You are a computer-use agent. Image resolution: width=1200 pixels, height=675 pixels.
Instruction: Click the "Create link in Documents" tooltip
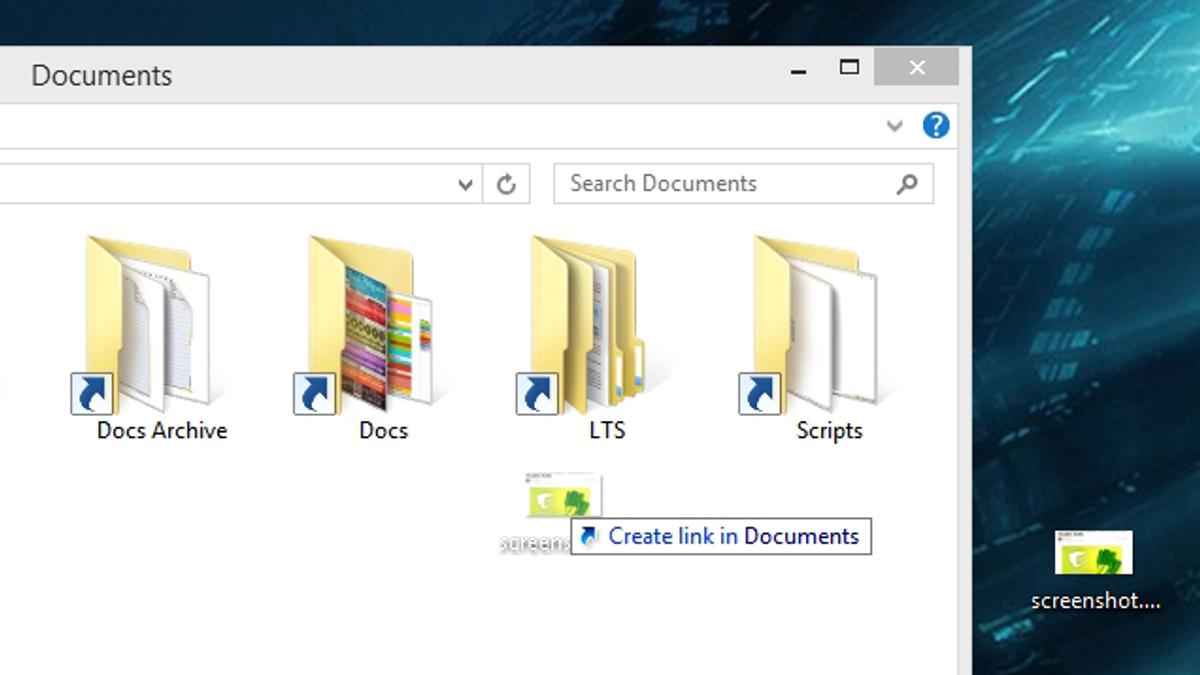coord(721,536)
